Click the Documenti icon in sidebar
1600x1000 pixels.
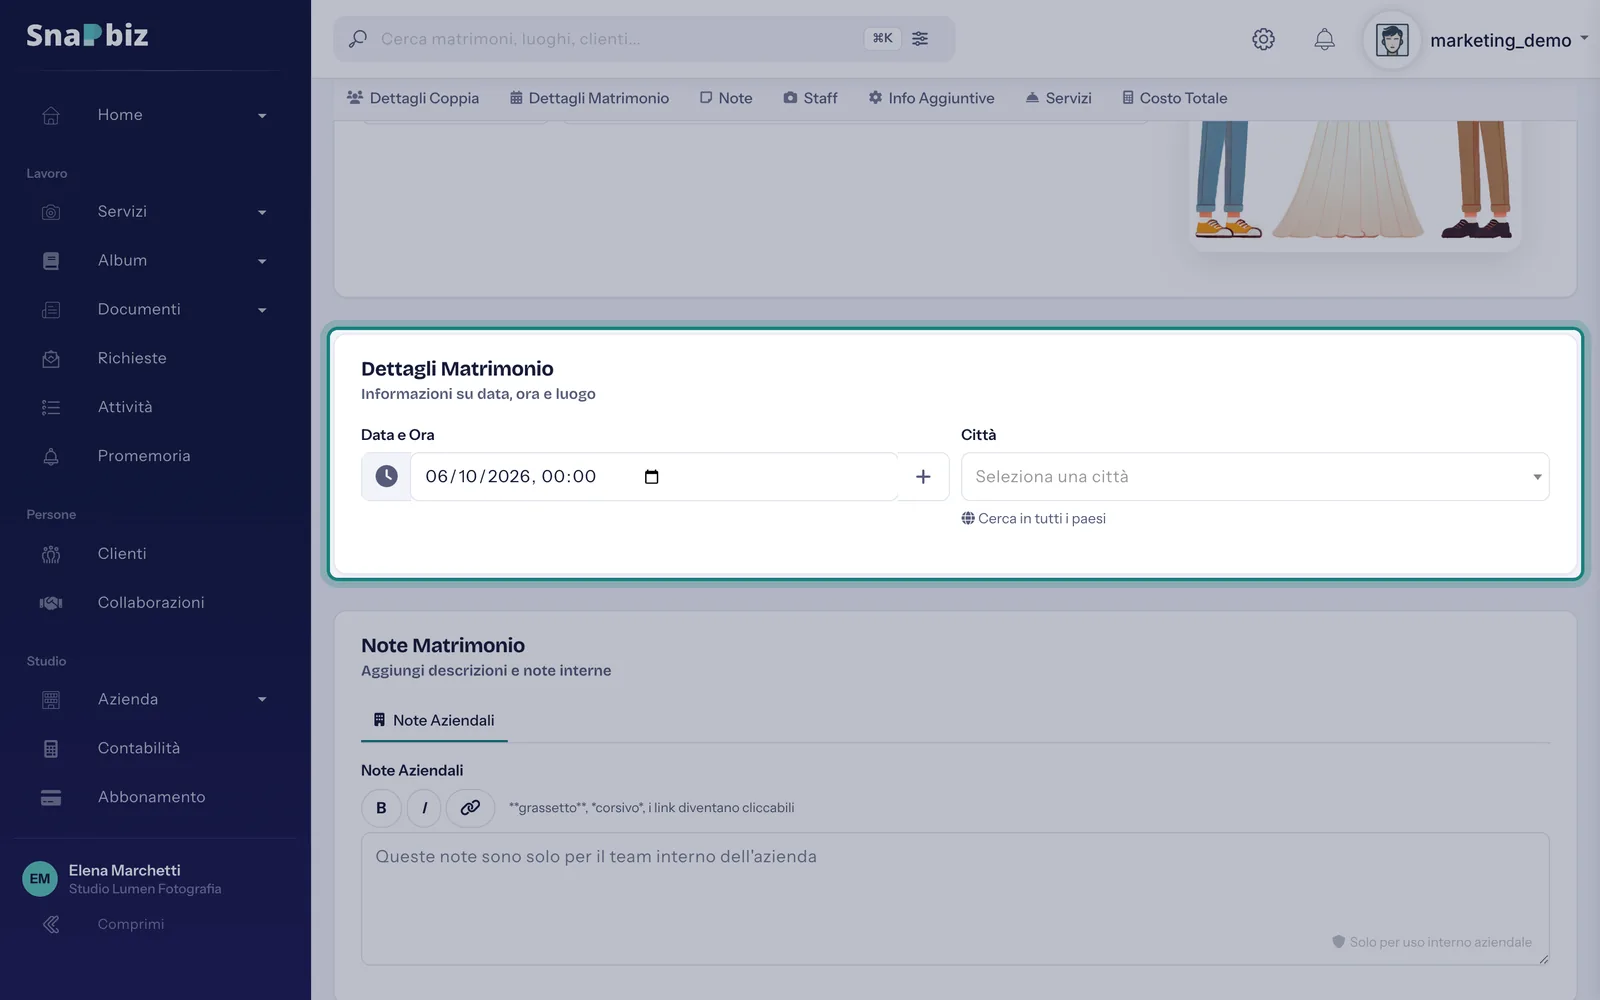pos(51,310)
